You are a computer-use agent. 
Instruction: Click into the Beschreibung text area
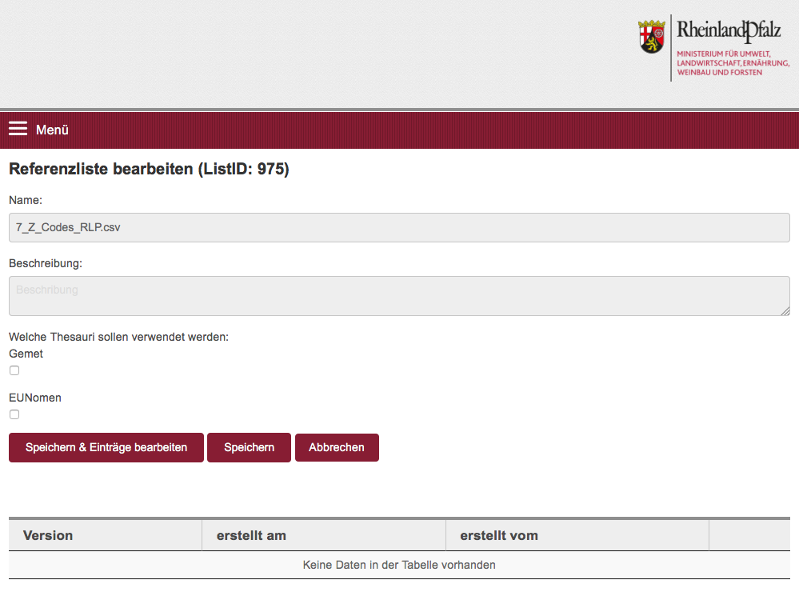pyautogui.click(x=399, y=296)
